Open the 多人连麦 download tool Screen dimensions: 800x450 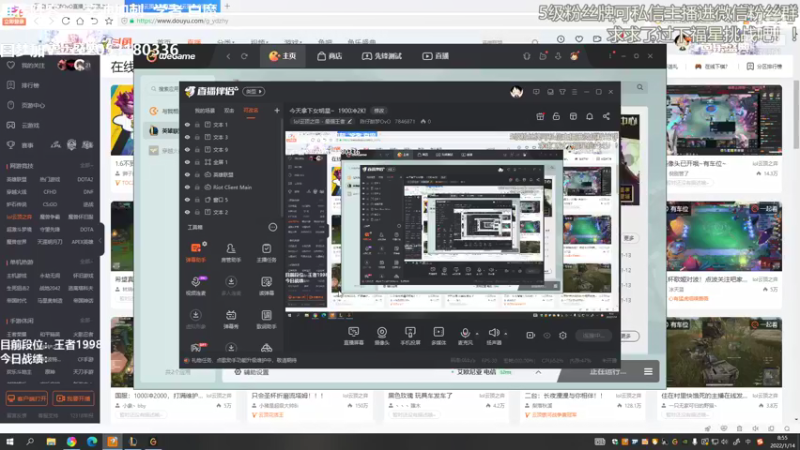(231, 286)
